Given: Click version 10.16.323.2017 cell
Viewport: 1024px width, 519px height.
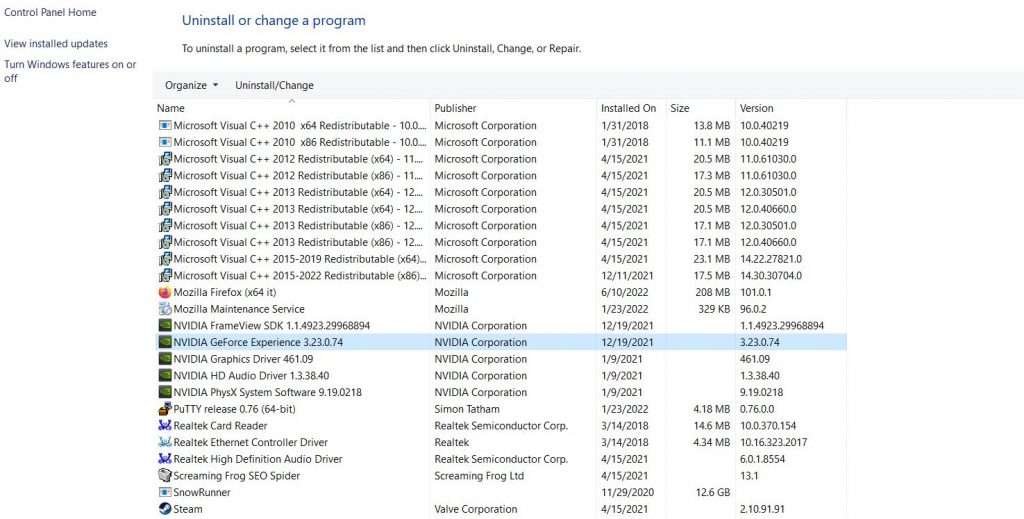Looking at the screenshot, I should pyautogui.click(x=773, y=443).
